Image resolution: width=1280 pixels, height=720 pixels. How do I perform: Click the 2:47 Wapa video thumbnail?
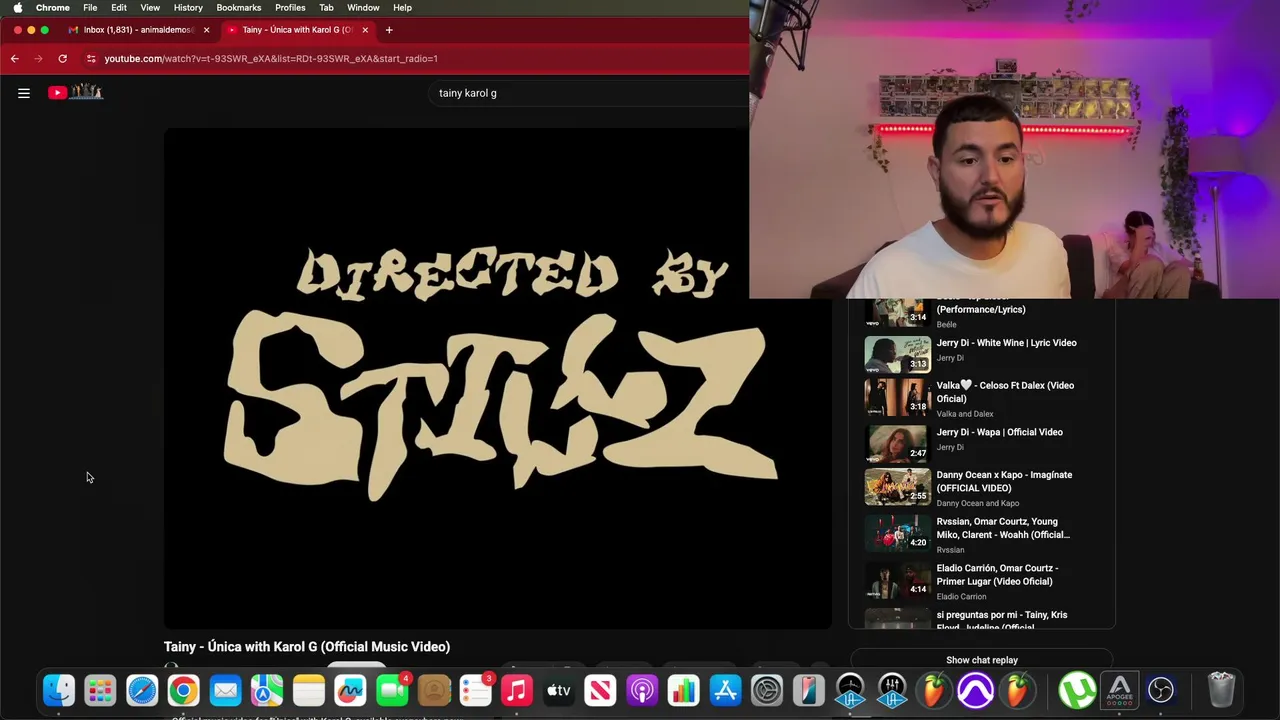point(897,443)
